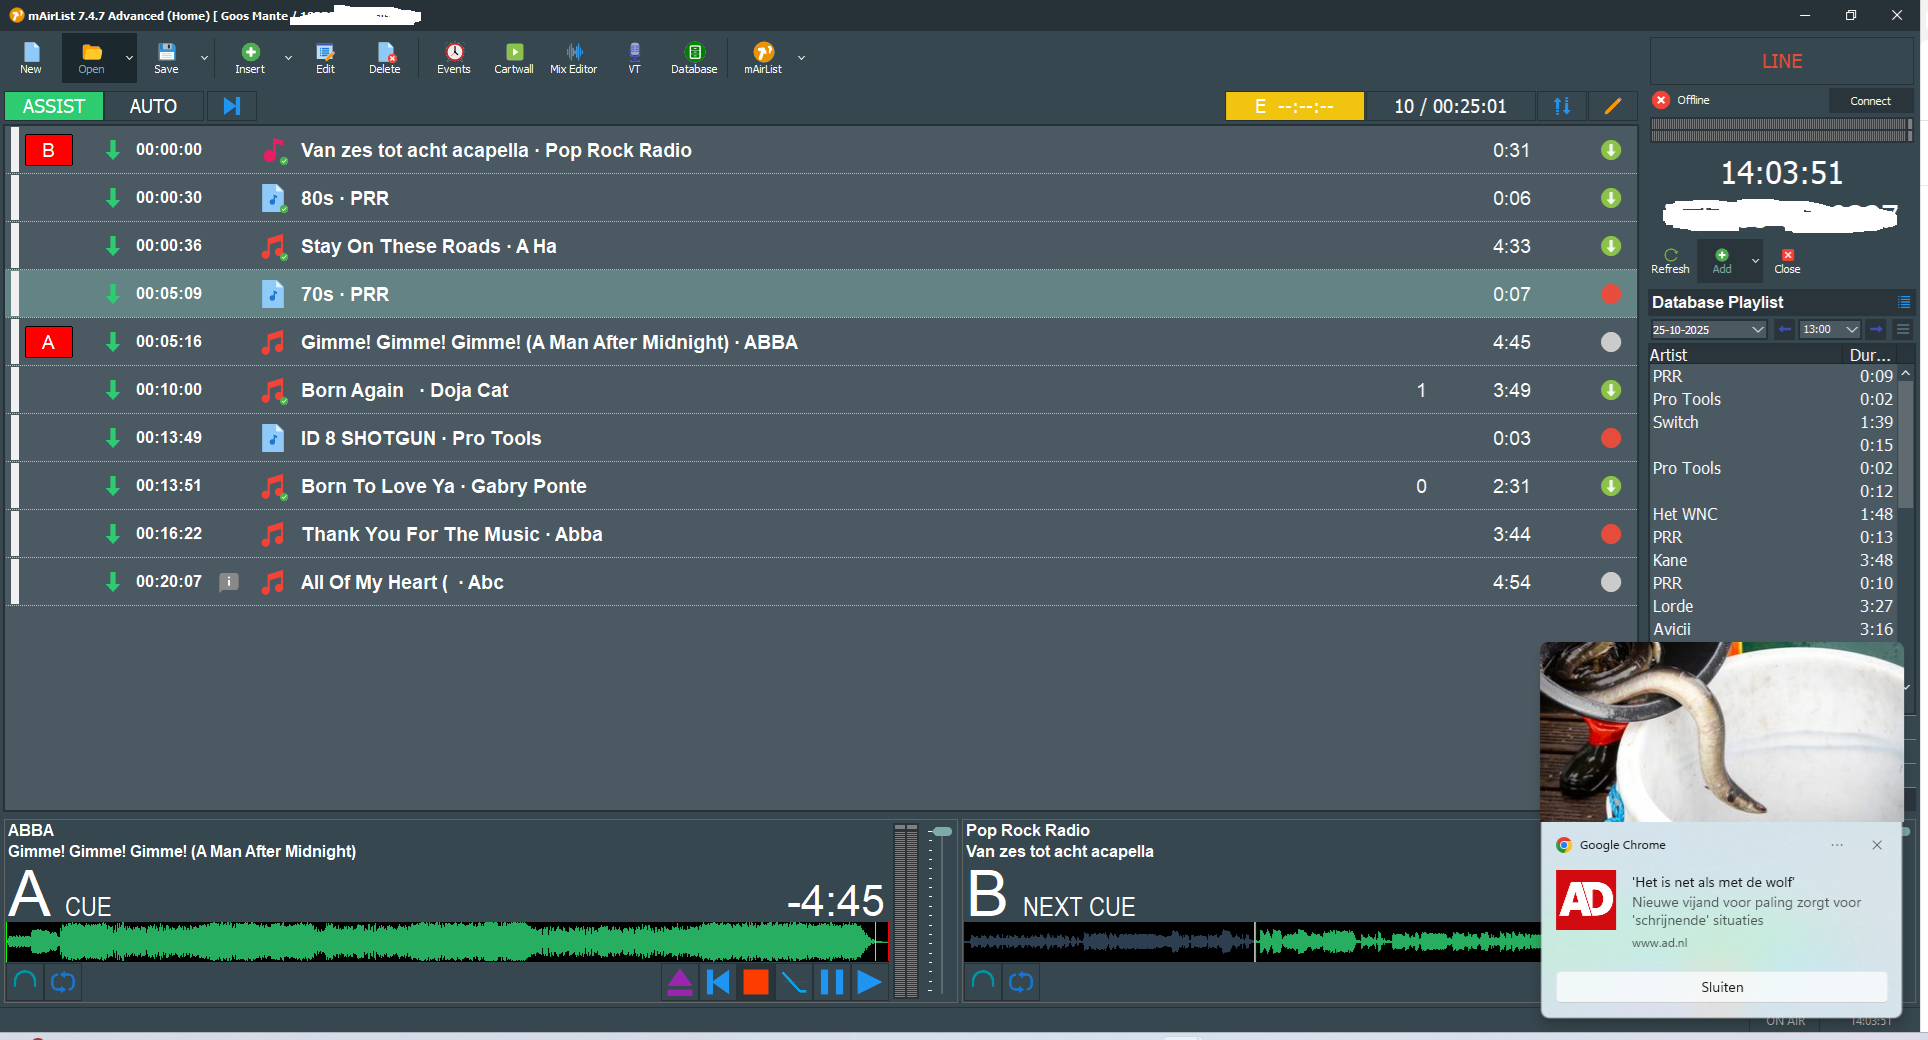Select the Stay On These Roads playlist item
The height and width of the screenshot is (1040, 1928).
coord(428,246)
